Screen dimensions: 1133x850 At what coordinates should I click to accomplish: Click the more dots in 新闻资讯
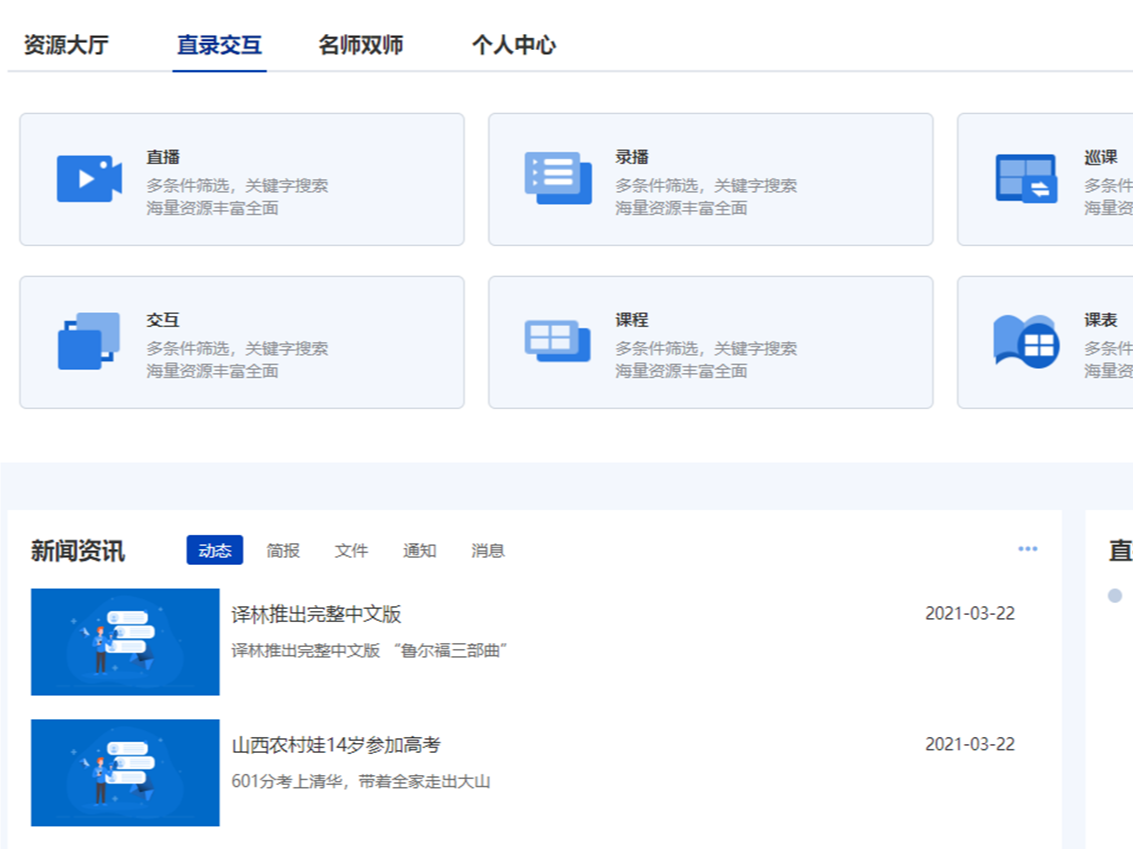1028,549
